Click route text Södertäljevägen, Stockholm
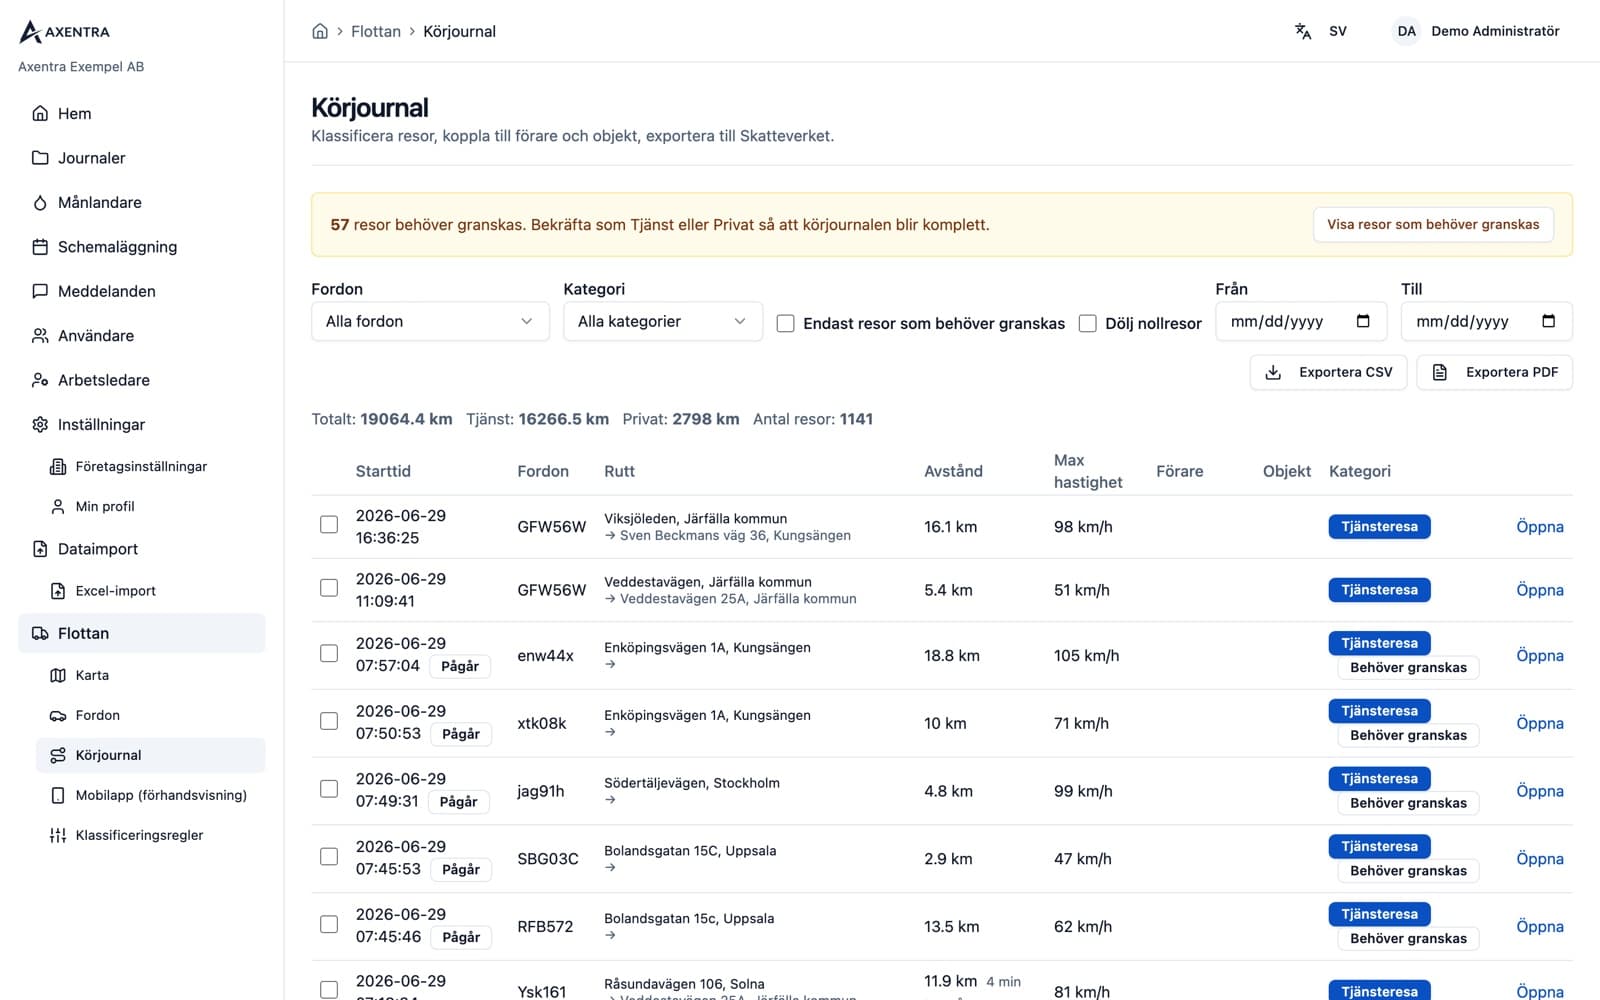The height and width of the screenshot is (1000, 1600). point(692,783)
